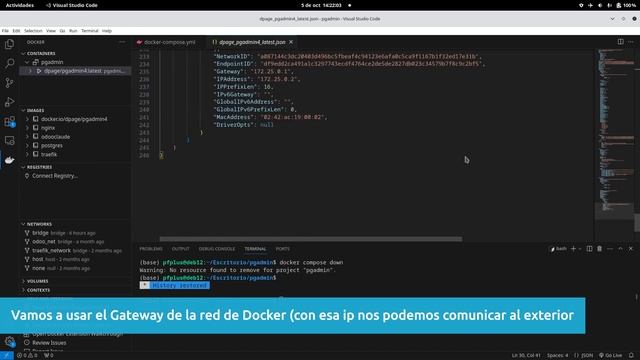Open the Search view in activity bar
640x360 pixels.
9,63
